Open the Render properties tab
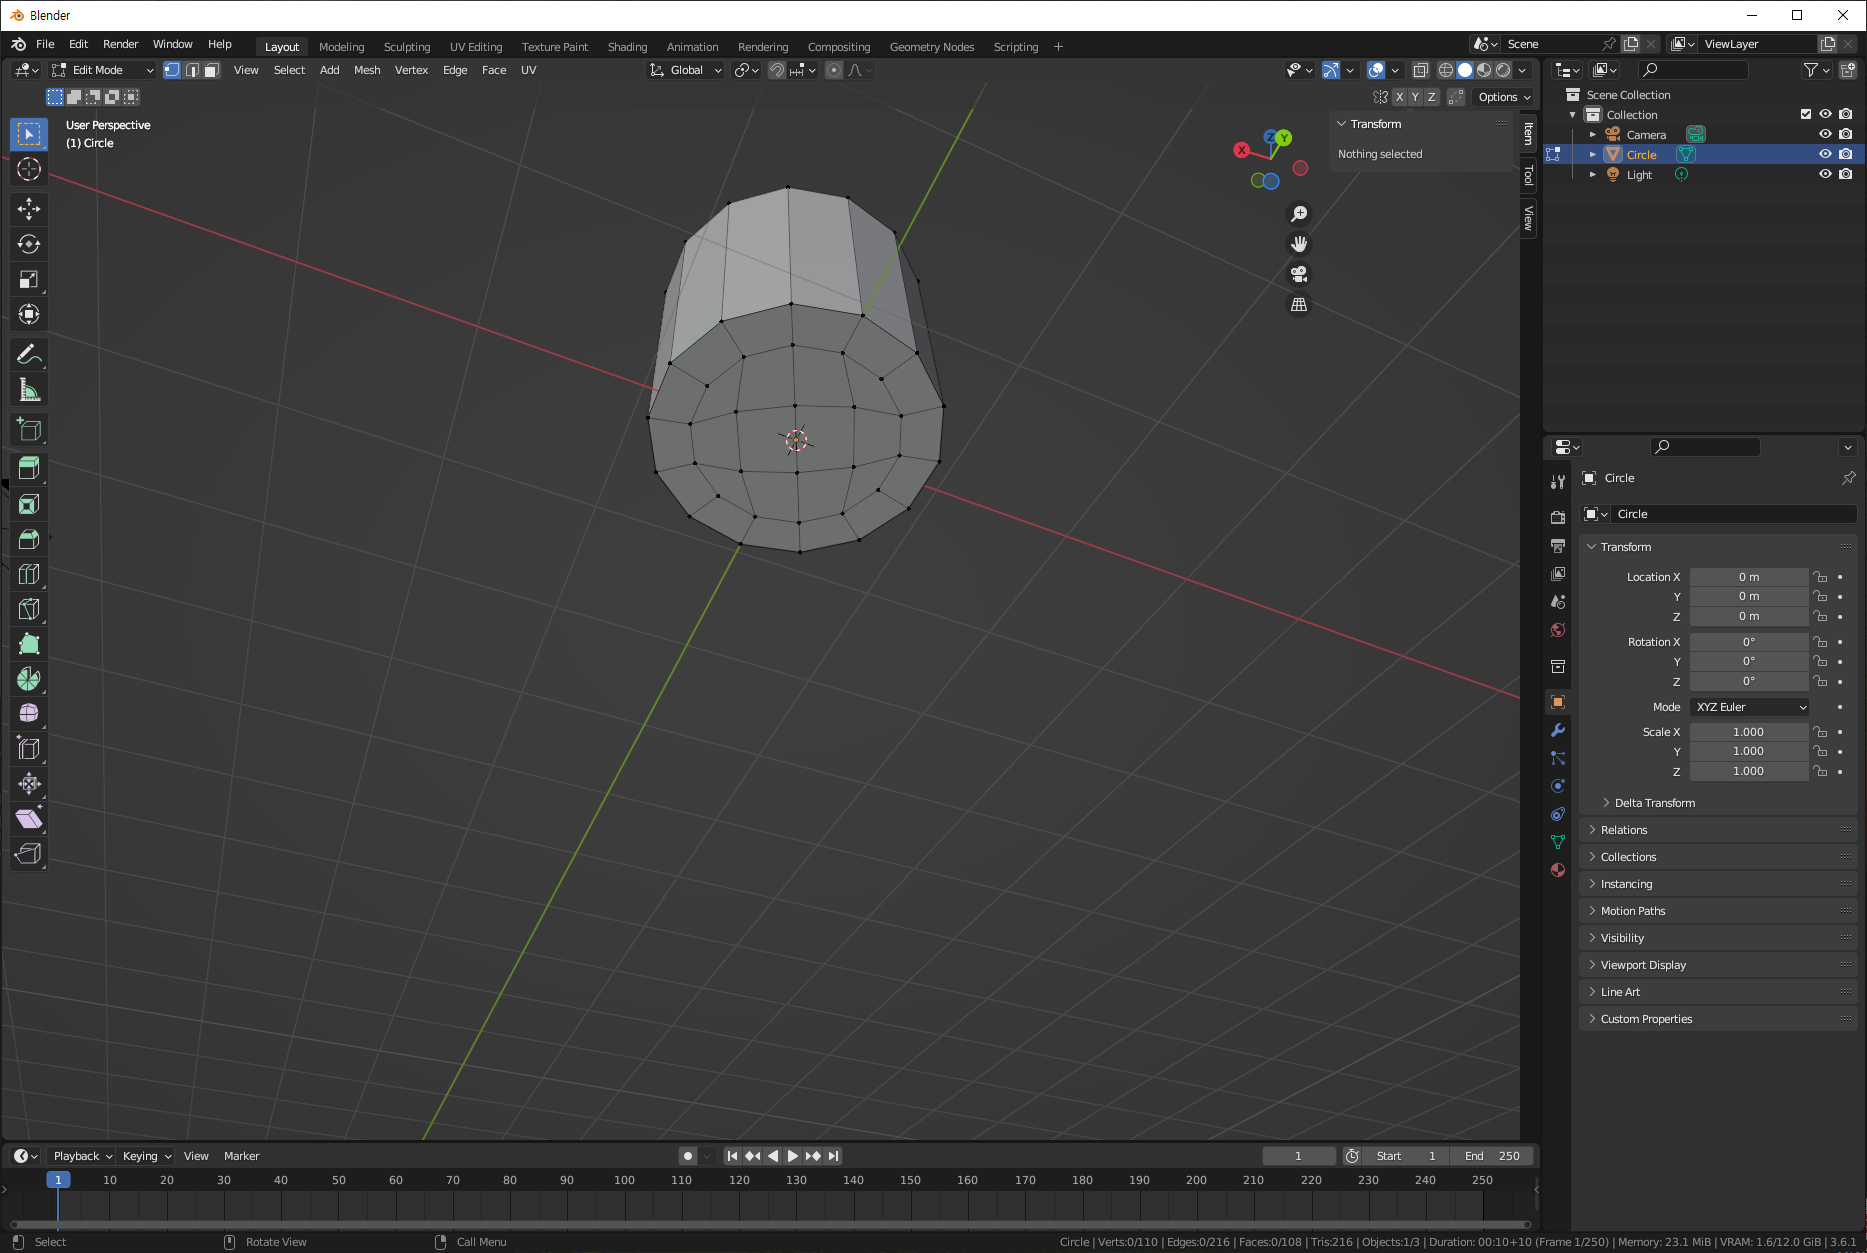1867x1253 pixels. (1558, 517)
